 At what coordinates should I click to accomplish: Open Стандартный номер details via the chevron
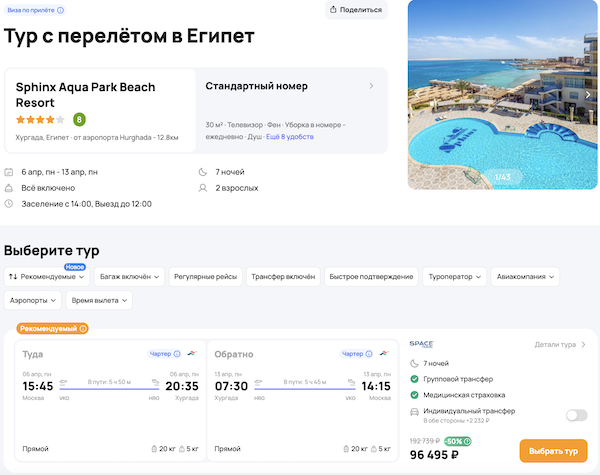[x=371, y=86]
